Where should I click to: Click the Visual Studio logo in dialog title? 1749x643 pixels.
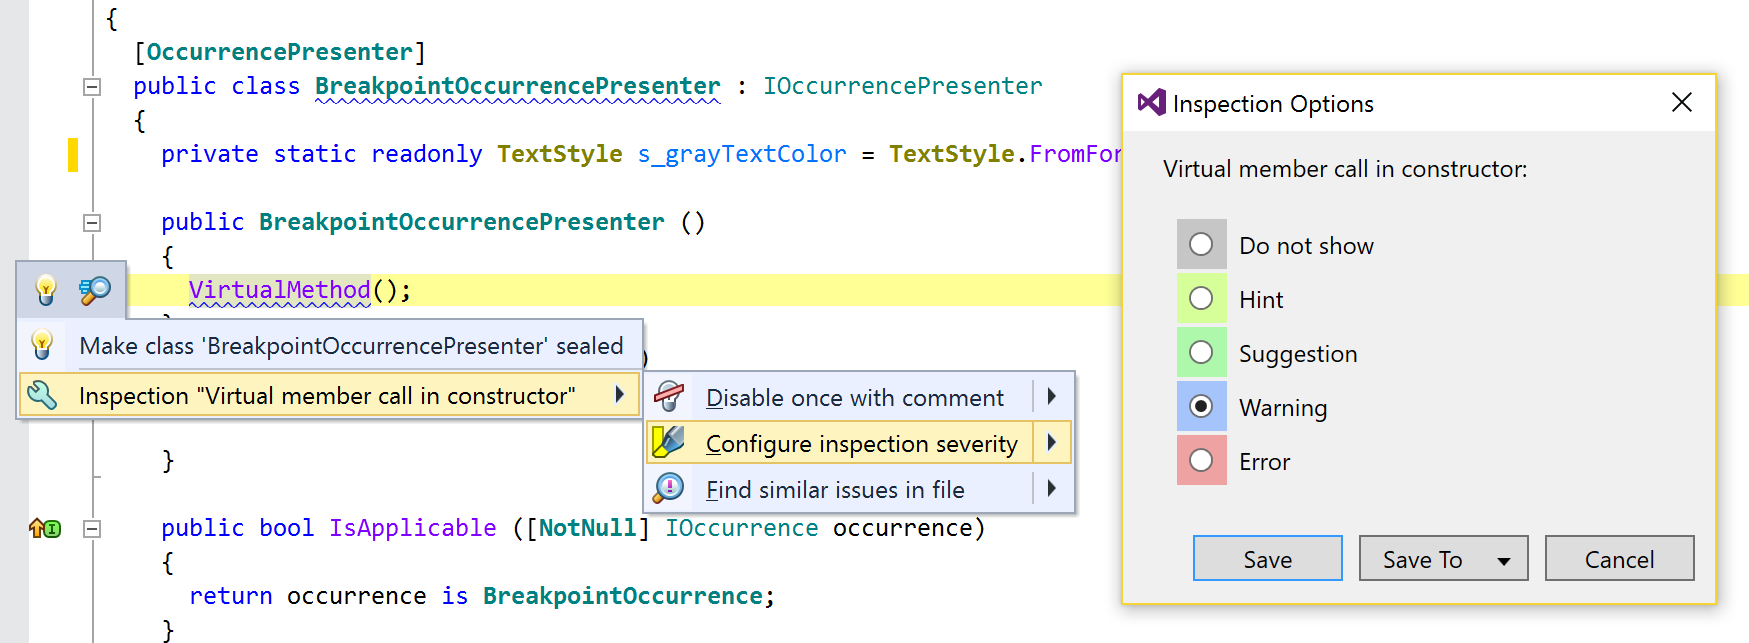[1152, 102]
